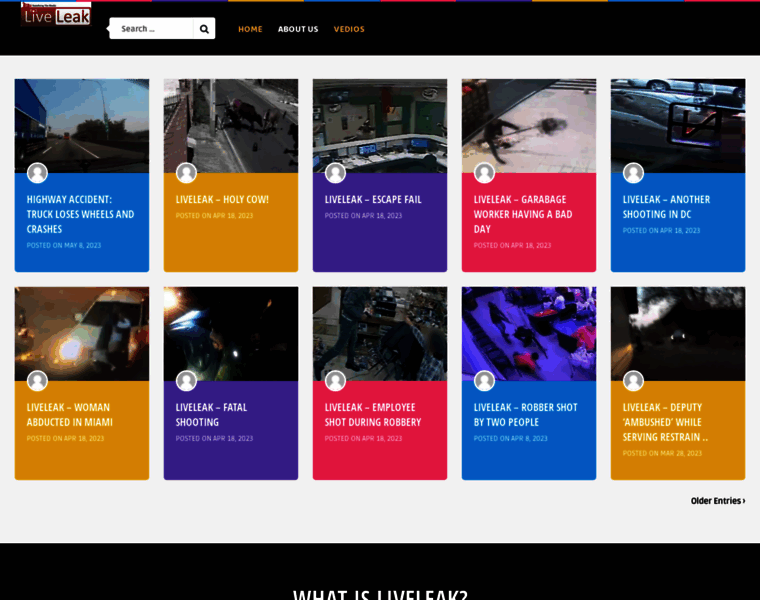Click author avatar on Employee Shot card
The height and width of the screenshot is (600, 760).
[335, 380]
